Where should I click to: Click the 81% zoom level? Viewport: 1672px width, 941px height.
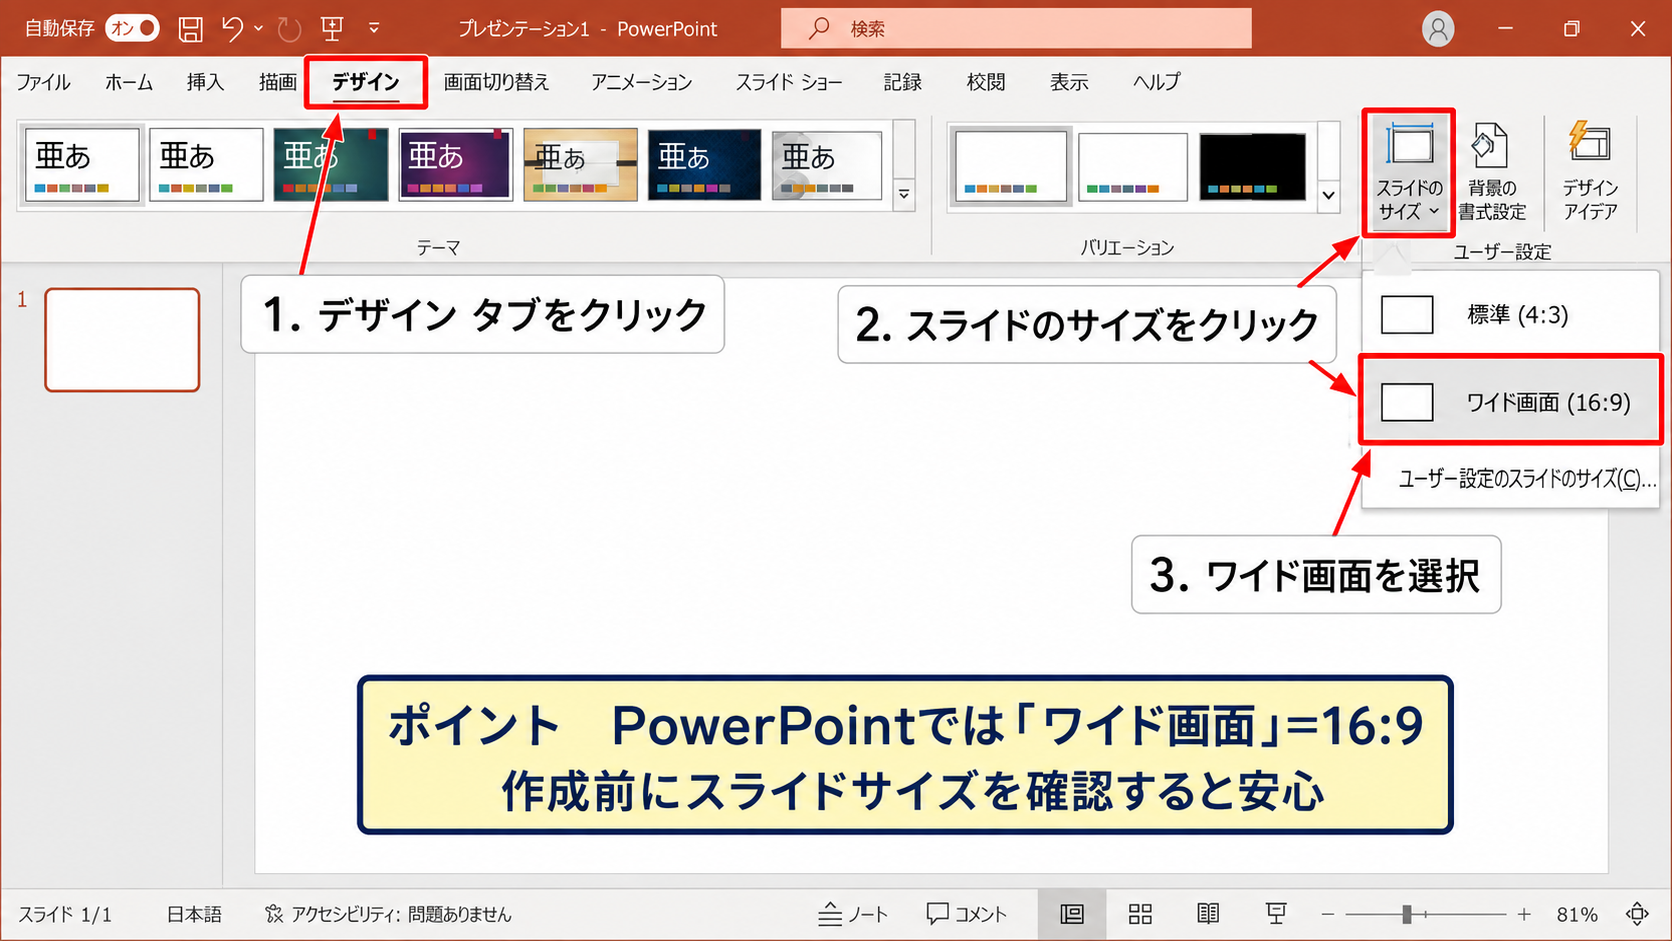click(1577, 914)
